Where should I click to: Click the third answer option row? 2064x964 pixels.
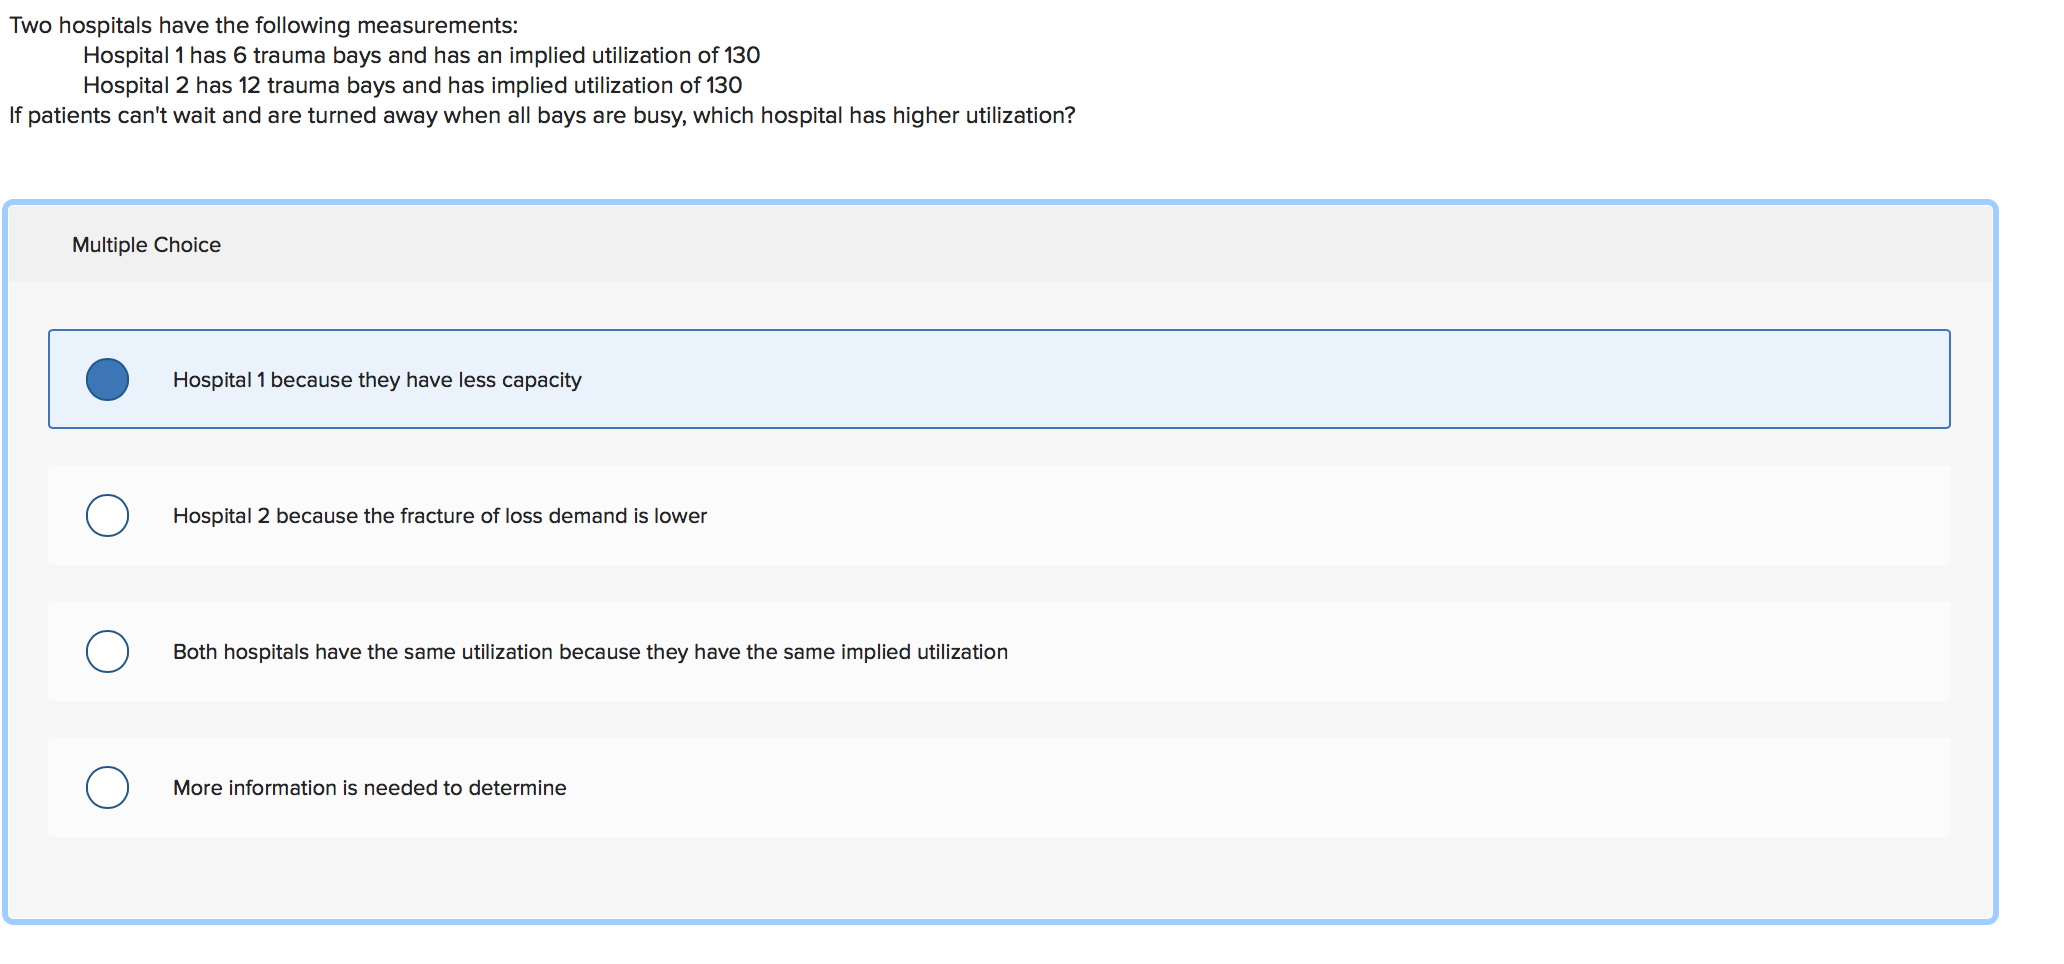700,651
